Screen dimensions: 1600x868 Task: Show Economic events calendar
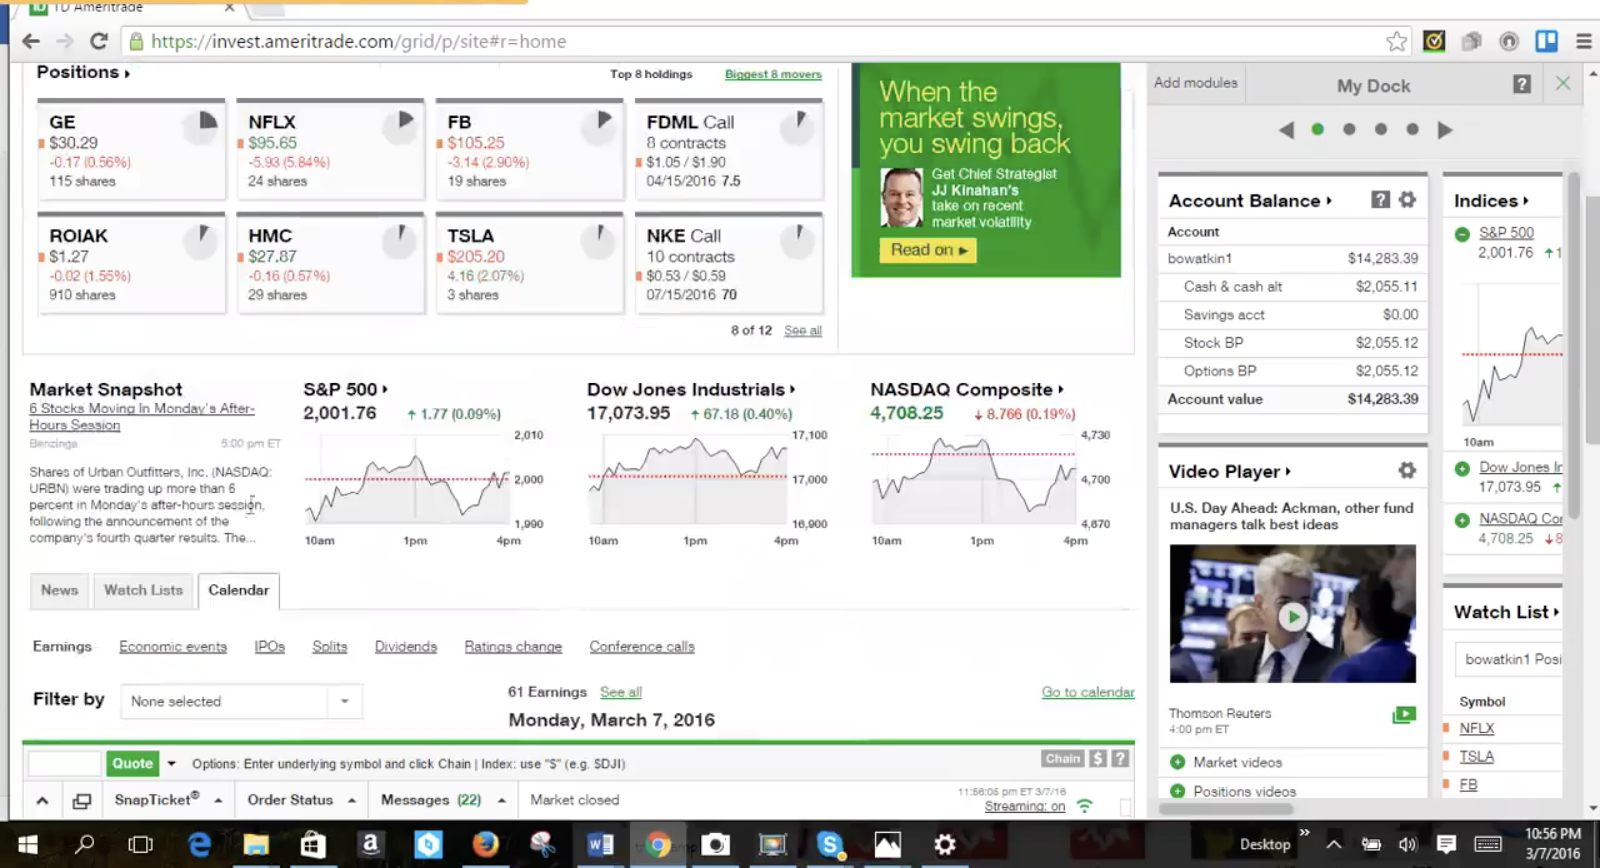173,647
